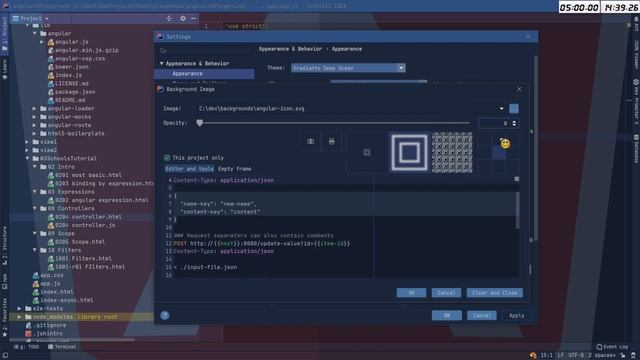Open the TODO tool window tab

[27, 347]
